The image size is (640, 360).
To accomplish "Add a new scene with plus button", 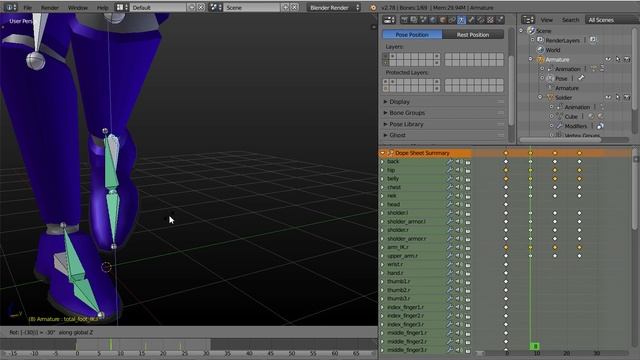I will pos(285,7).
